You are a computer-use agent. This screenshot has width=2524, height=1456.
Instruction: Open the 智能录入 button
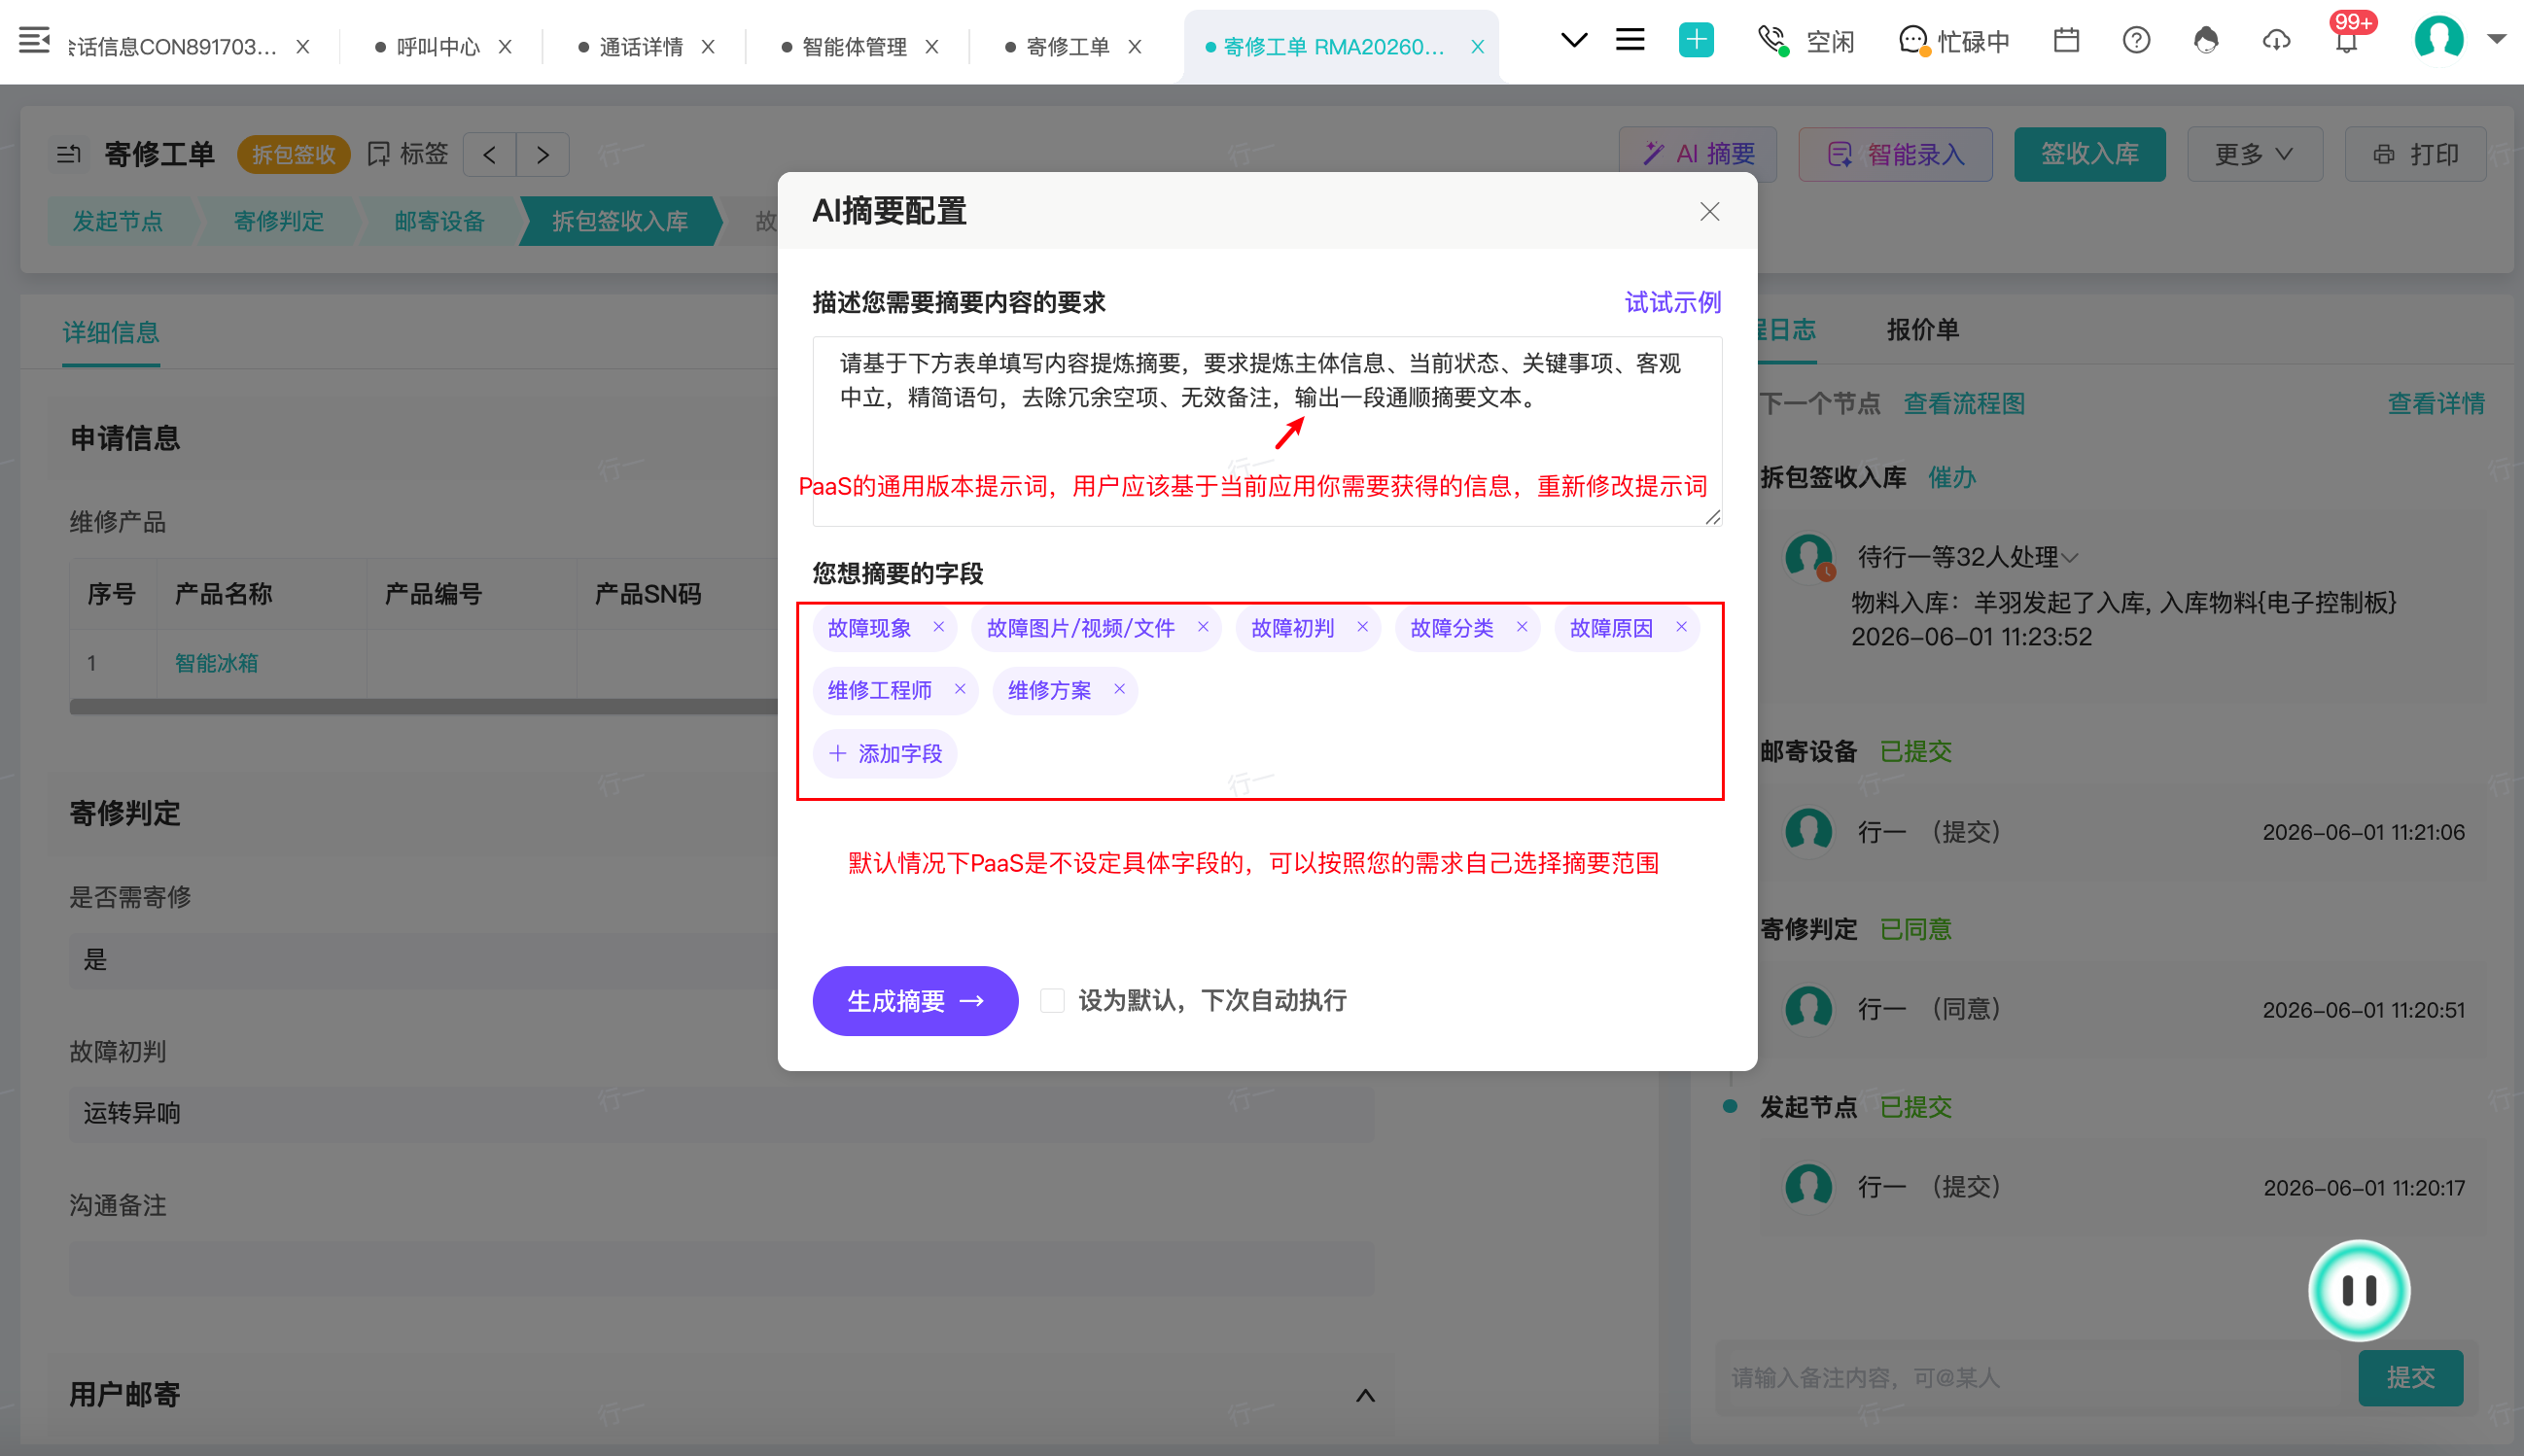coord(1895,154)
